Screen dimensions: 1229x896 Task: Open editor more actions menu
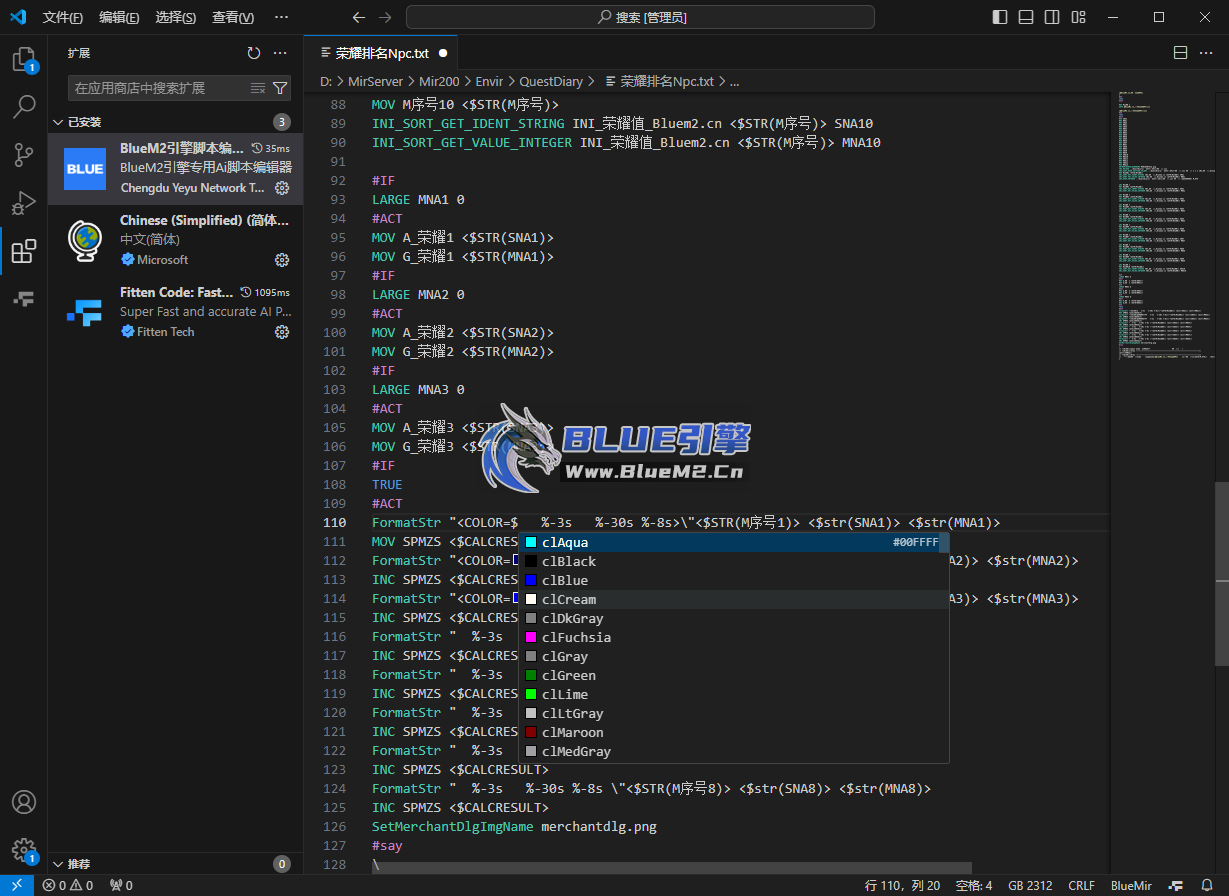pyautogui.click(x=1207, y=53)
